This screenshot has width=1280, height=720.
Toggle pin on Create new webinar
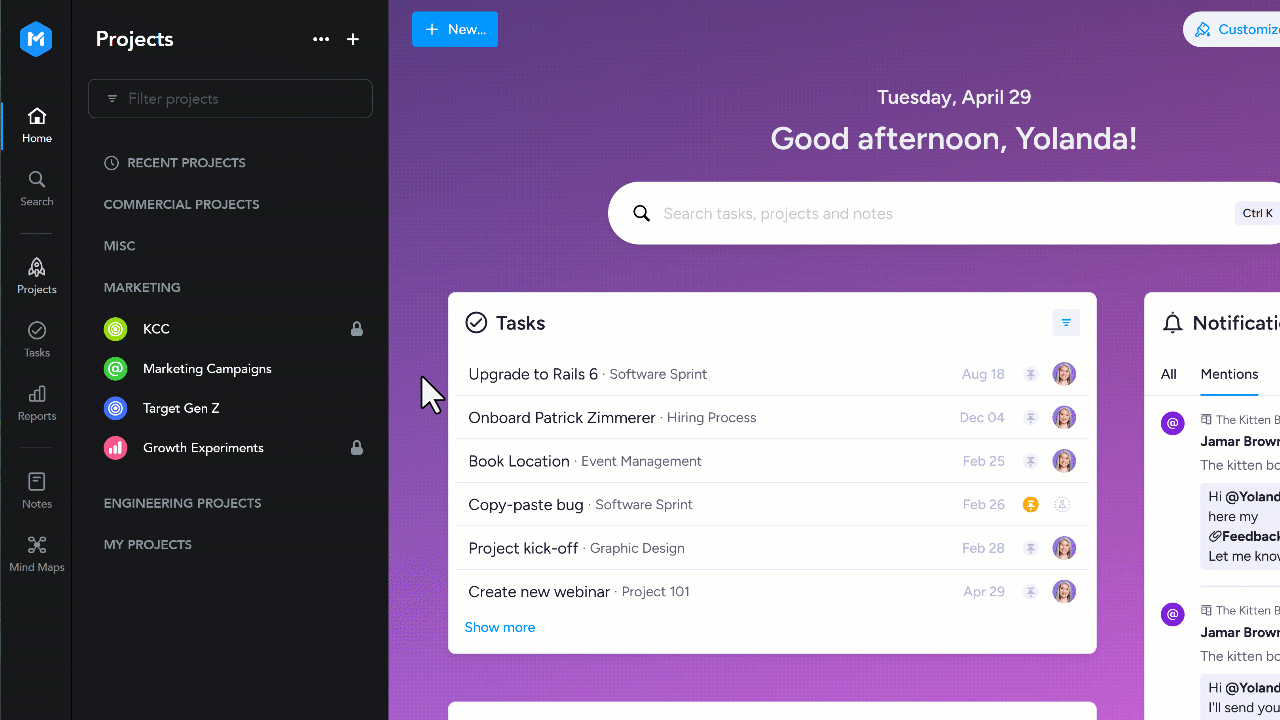(1030, 592)
